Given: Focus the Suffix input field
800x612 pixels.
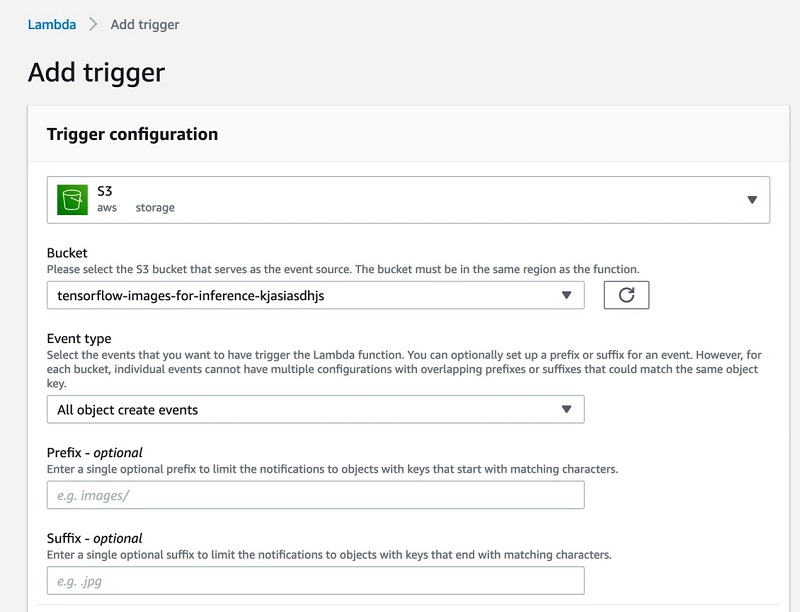Looking at the screenshot, I should 315,581.
